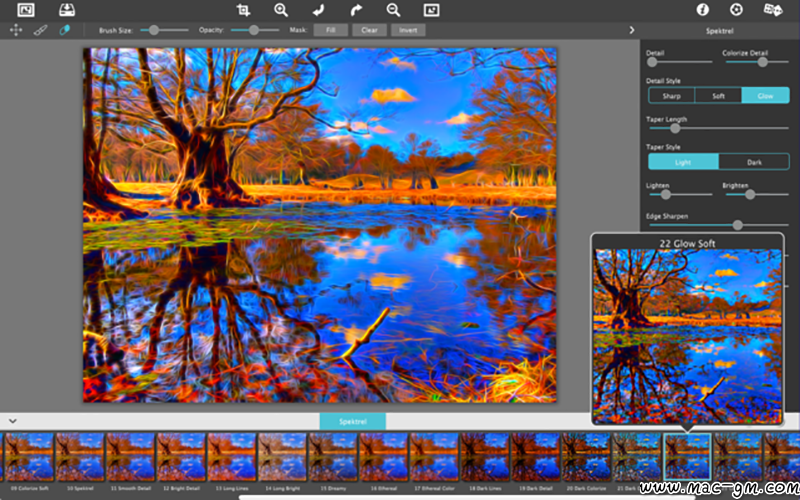Select the 09 Colorize Soft preset

pyautogui.click(x=29, y=457)
